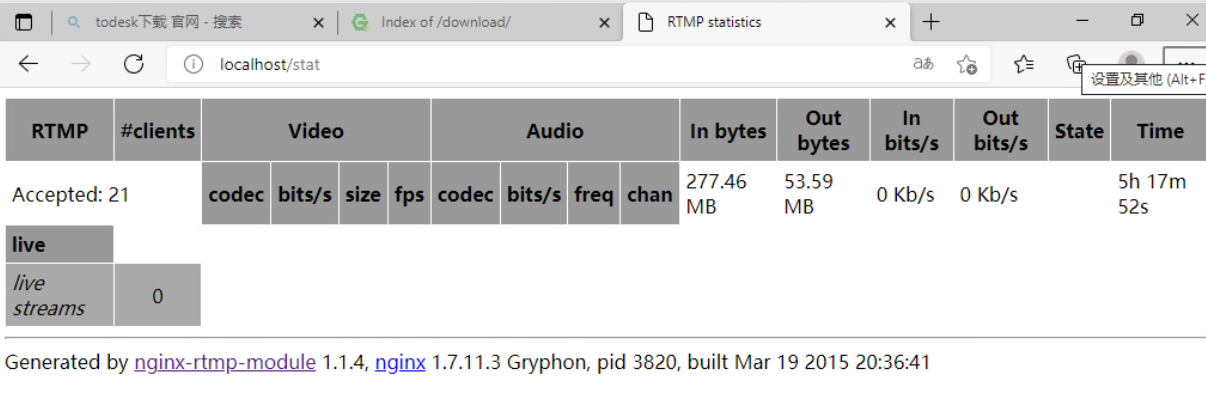Restore down the browser window

click(x=1136, y=21)
